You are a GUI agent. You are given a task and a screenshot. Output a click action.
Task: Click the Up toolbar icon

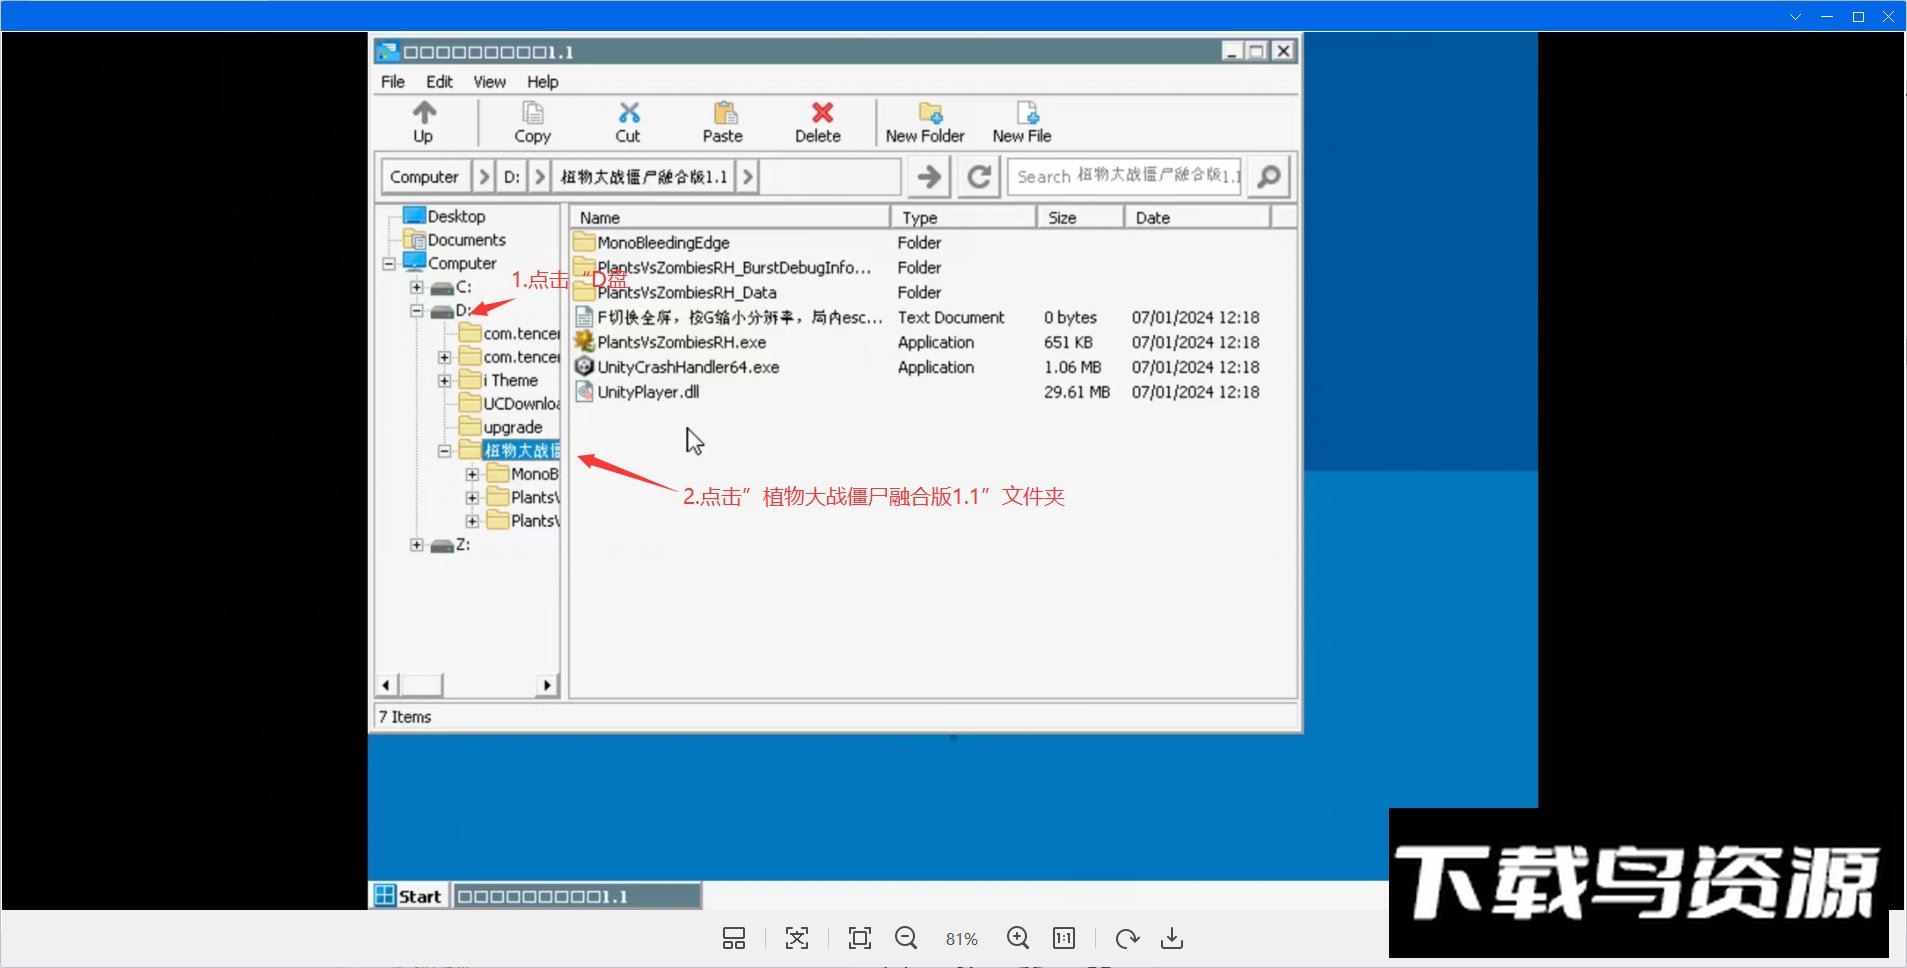424,122
